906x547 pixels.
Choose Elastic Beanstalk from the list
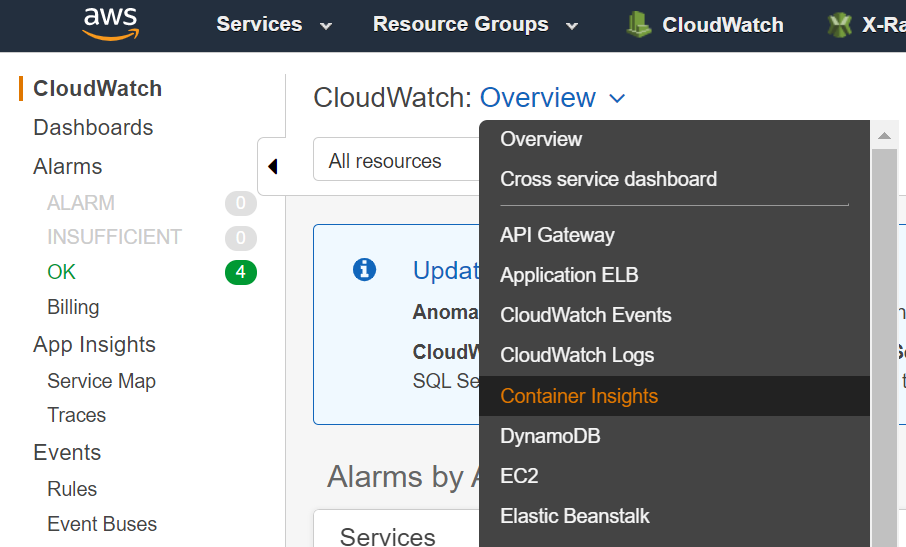tap(574, 516)
